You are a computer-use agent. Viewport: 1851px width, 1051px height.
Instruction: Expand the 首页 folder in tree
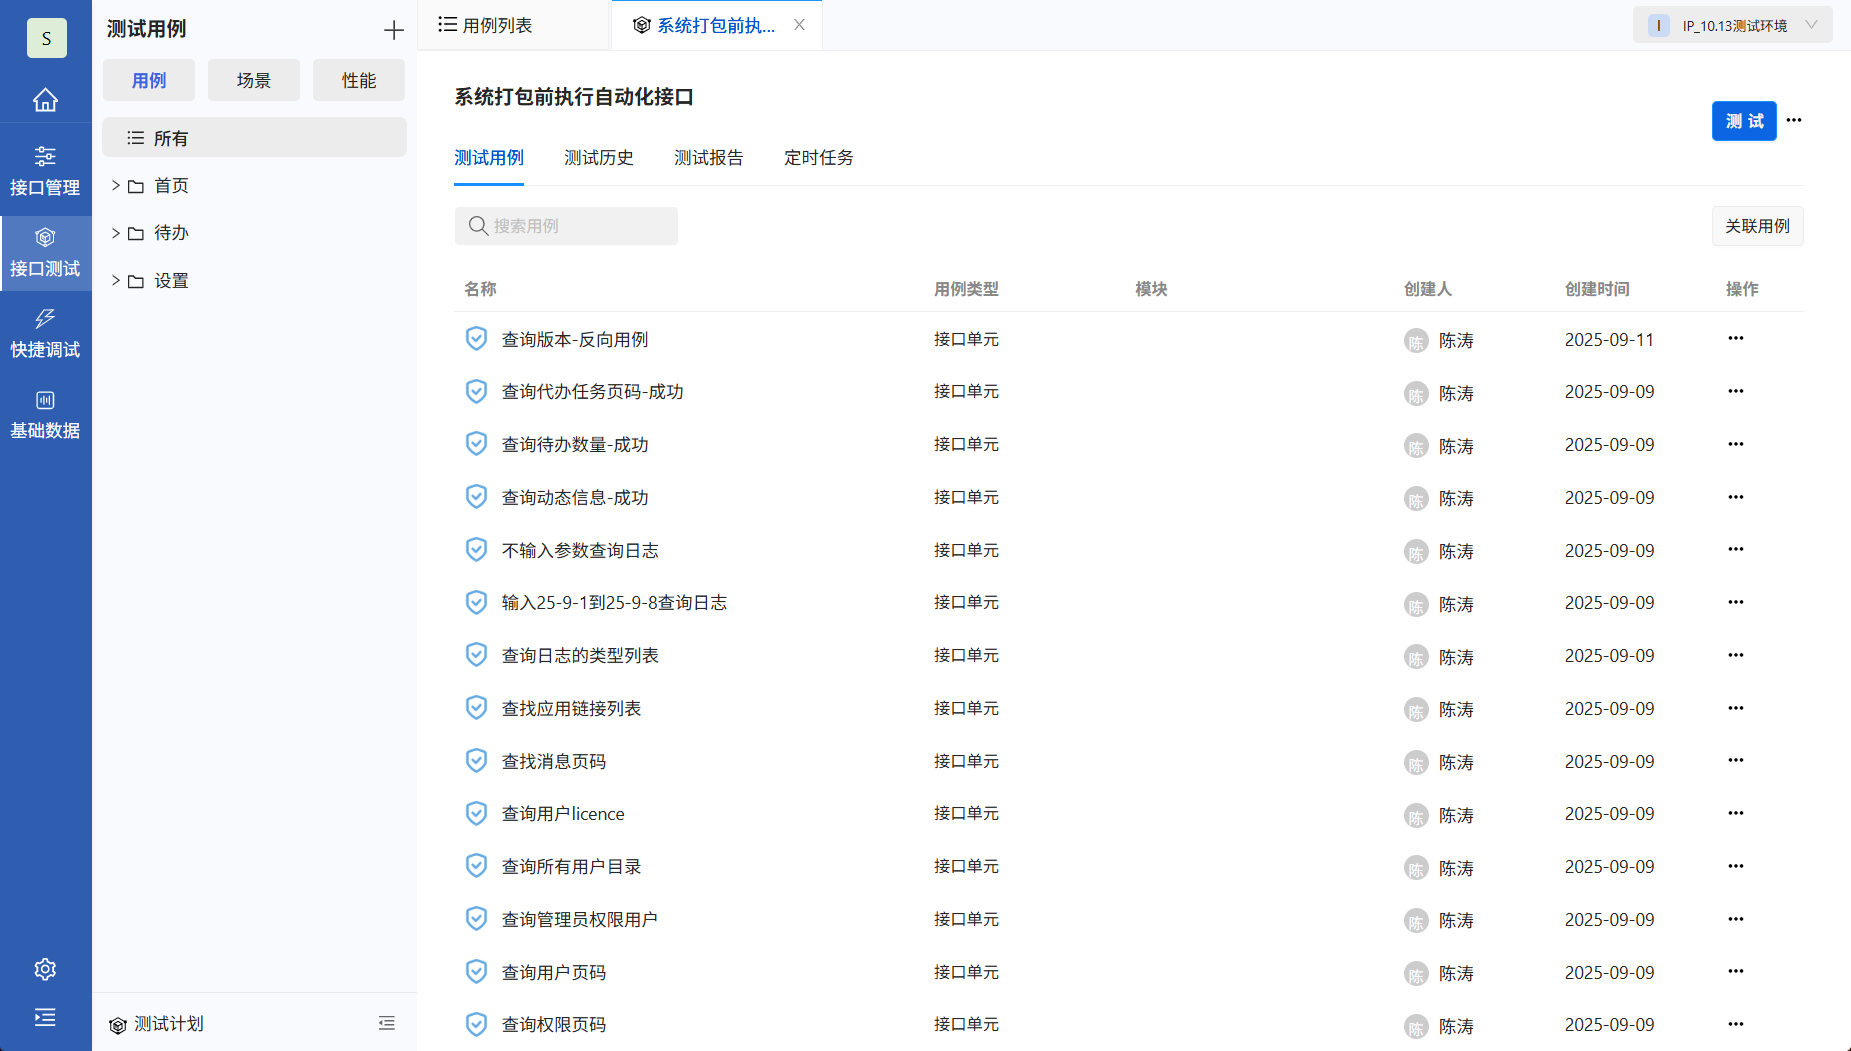tap(116, 185)
